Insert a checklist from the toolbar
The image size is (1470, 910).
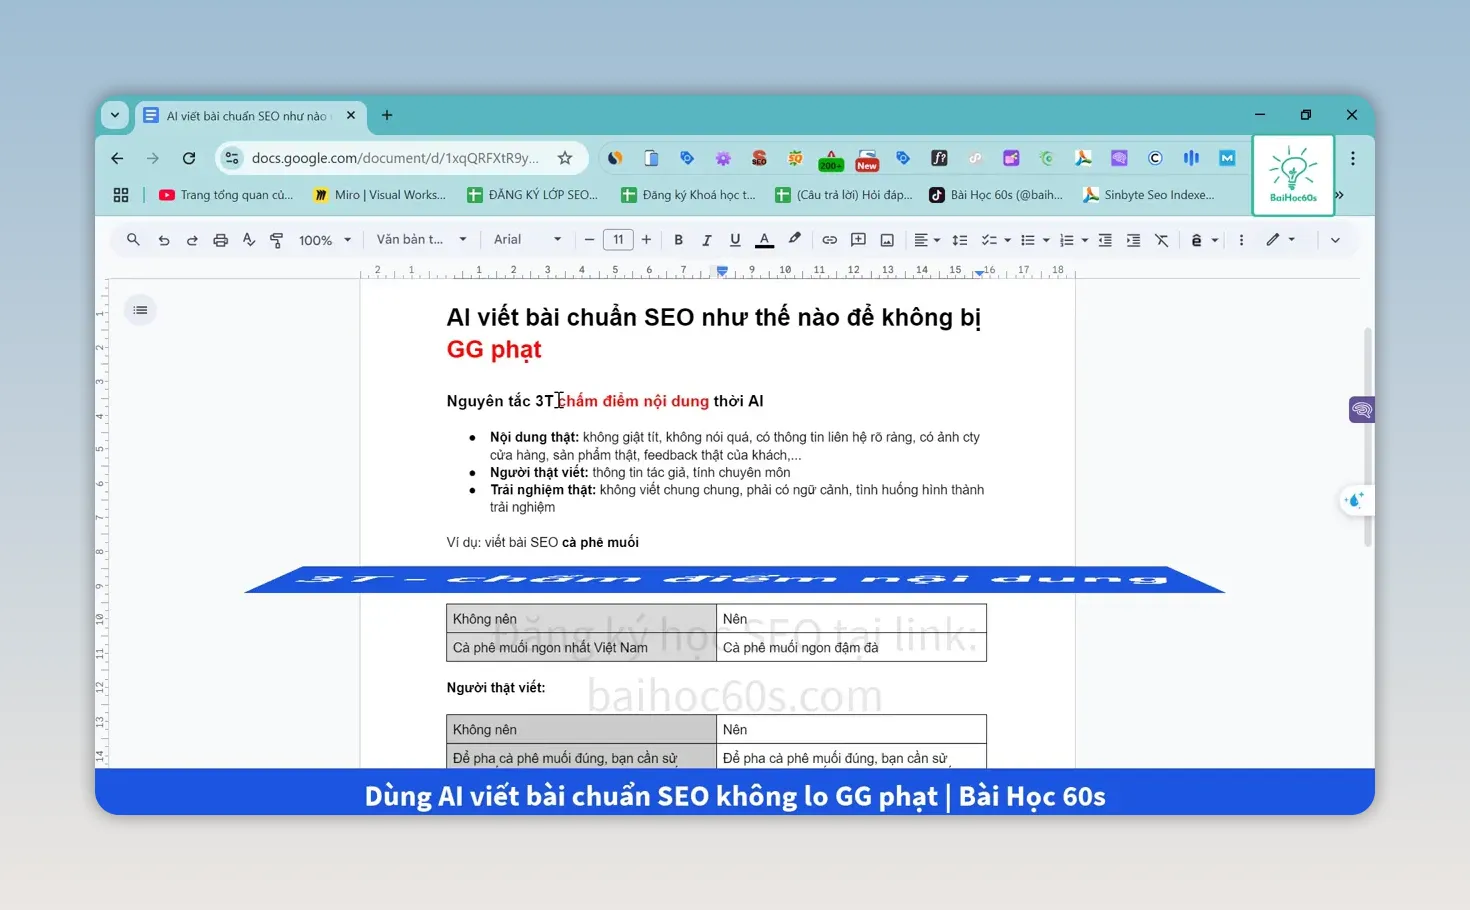pyautogui.click(x=989, y=240)
